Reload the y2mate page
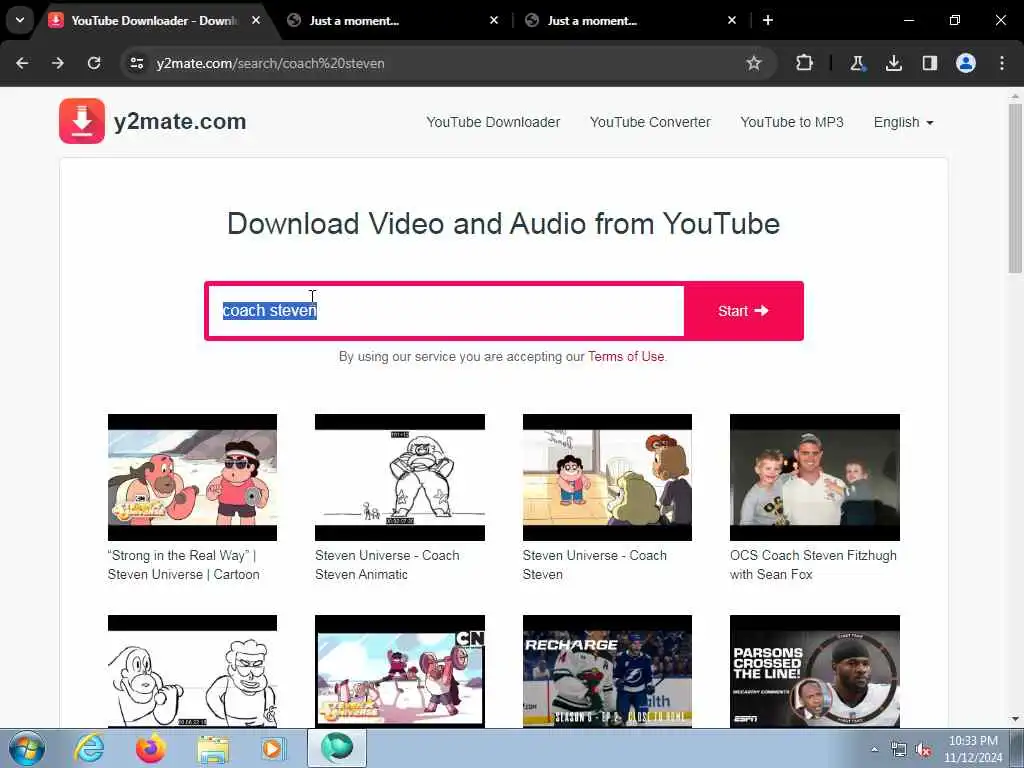This screenshot has width=1024, height=768. (x=94, y=63)
